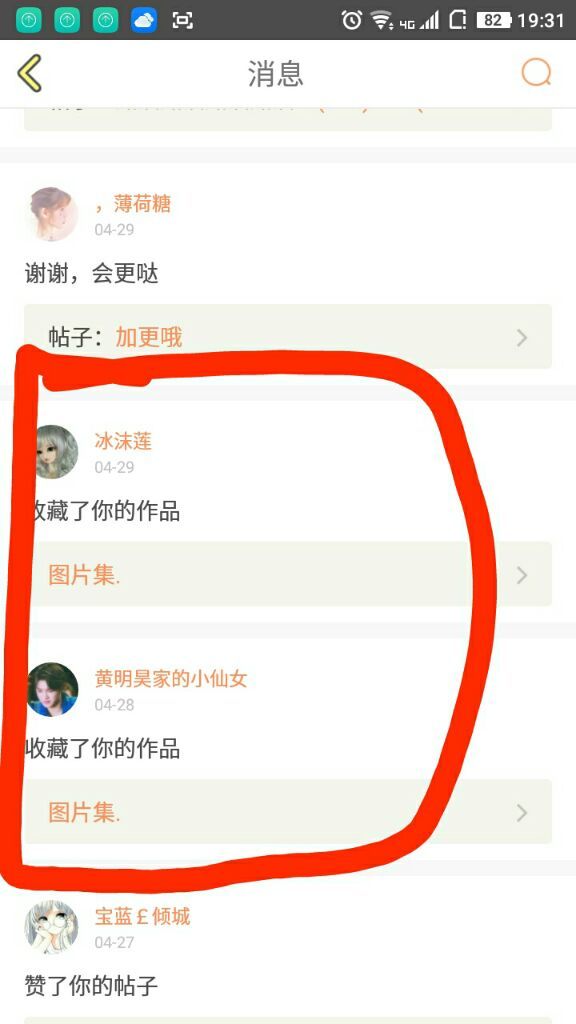Open the post 加更哦

tap(149, 337)
